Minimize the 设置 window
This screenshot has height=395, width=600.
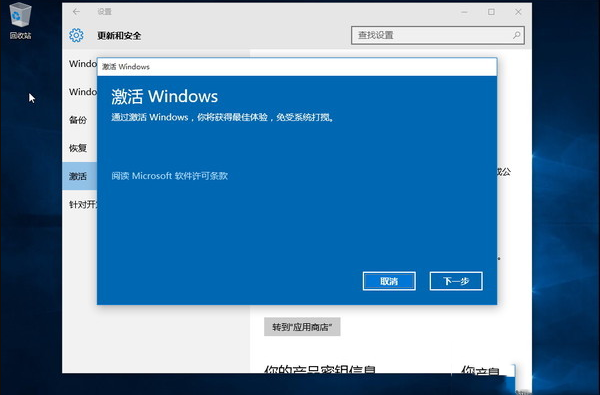pyautogui.click(x=464, y=12)
